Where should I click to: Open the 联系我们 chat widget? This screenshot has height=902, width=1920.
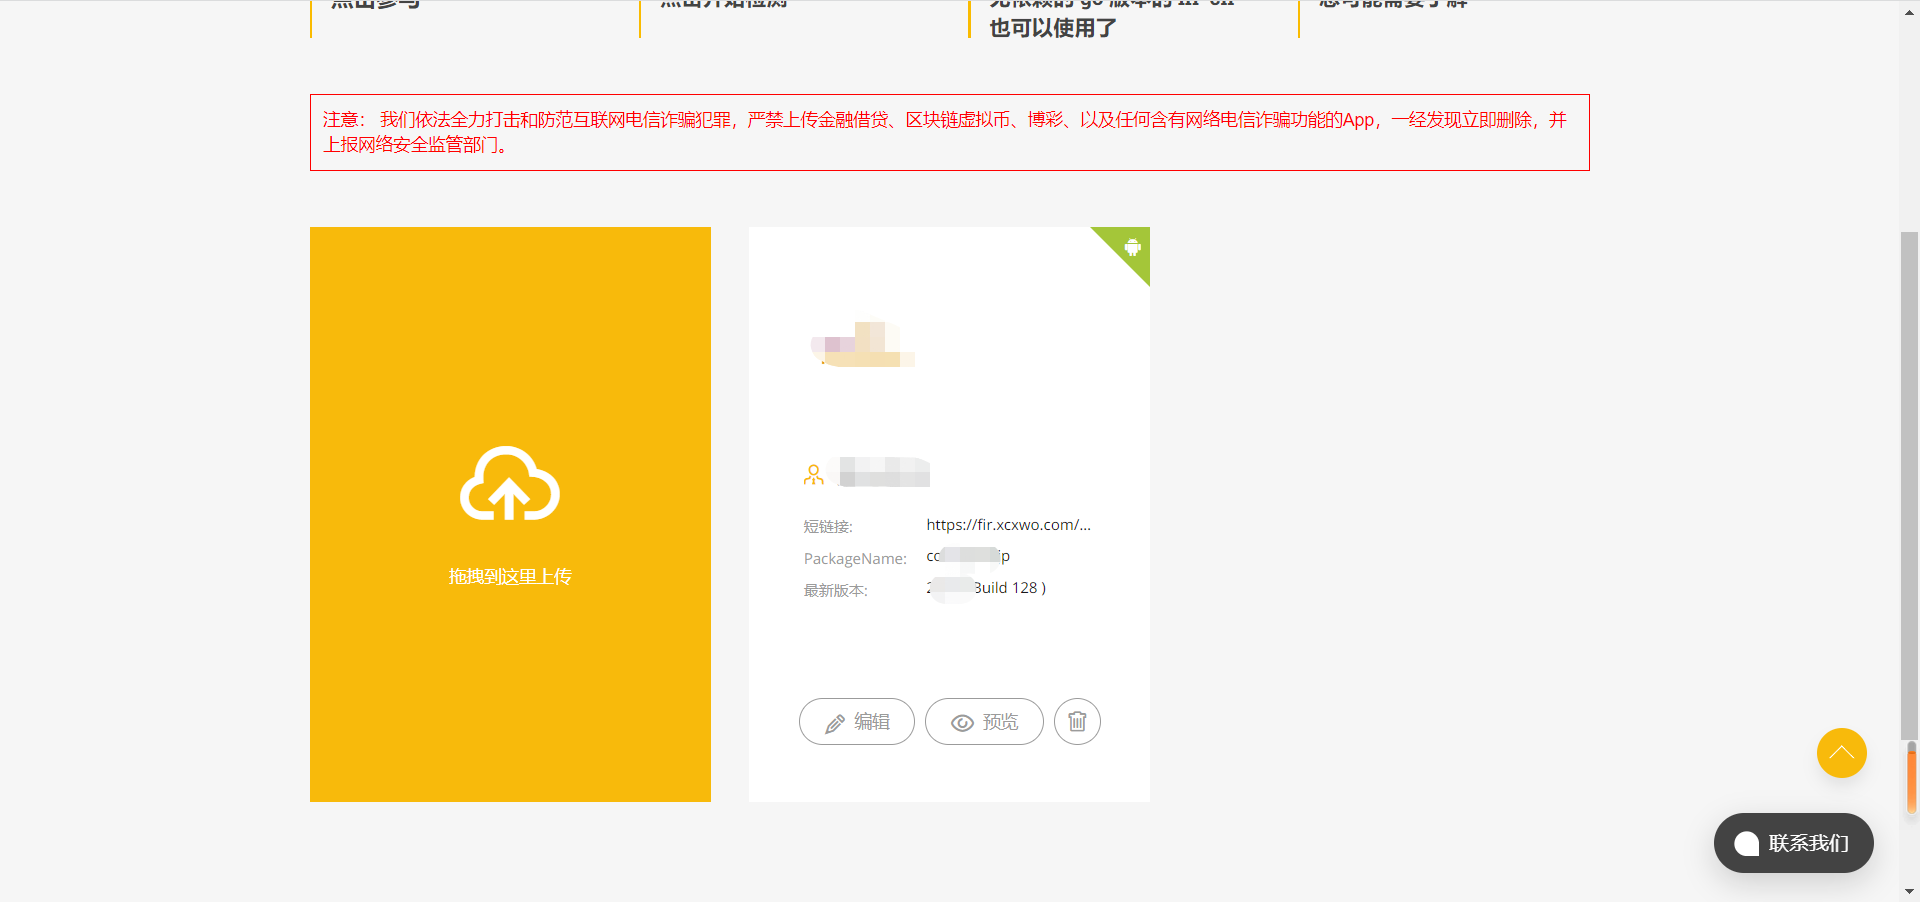coord(1793,843)
